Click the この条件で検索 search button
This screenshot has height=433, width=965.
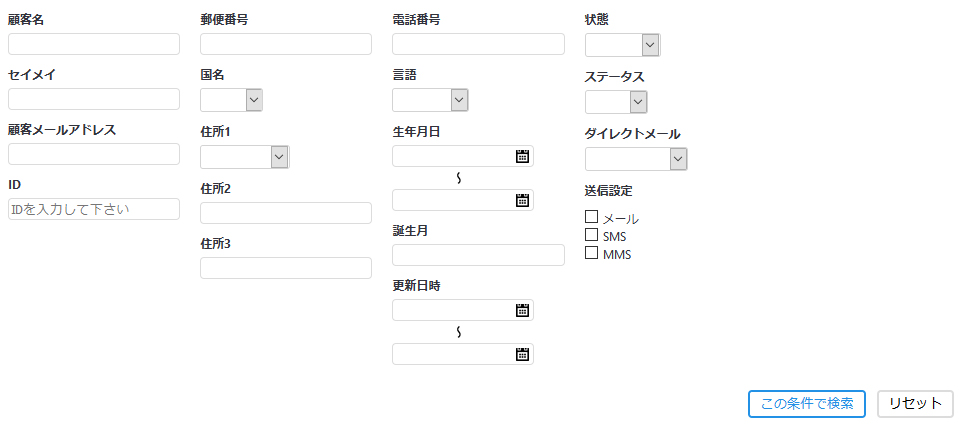point(806,404)
